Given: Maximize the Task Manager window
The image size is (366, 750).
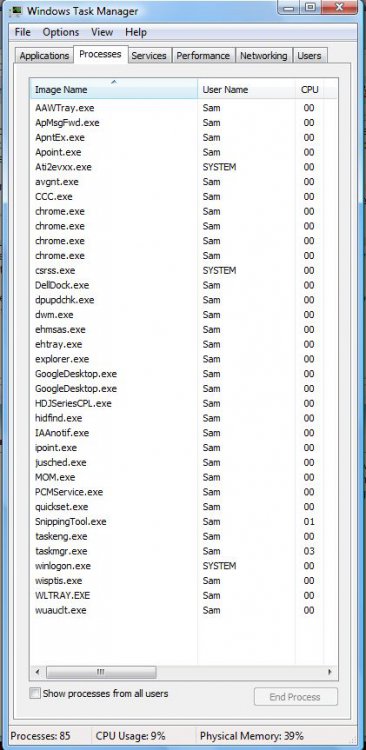Looking at the screenshot, I should point(310,7).
